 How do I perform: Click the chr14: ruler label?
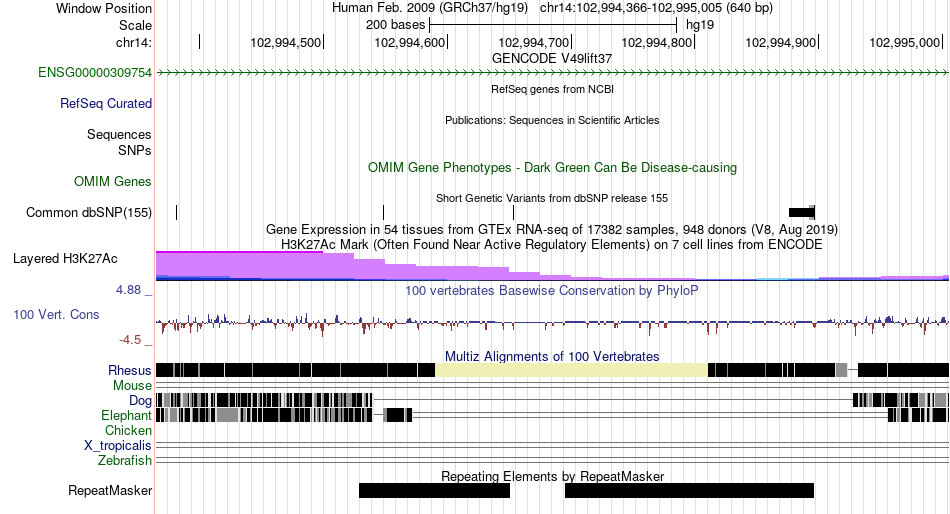(x=134, y=42)
